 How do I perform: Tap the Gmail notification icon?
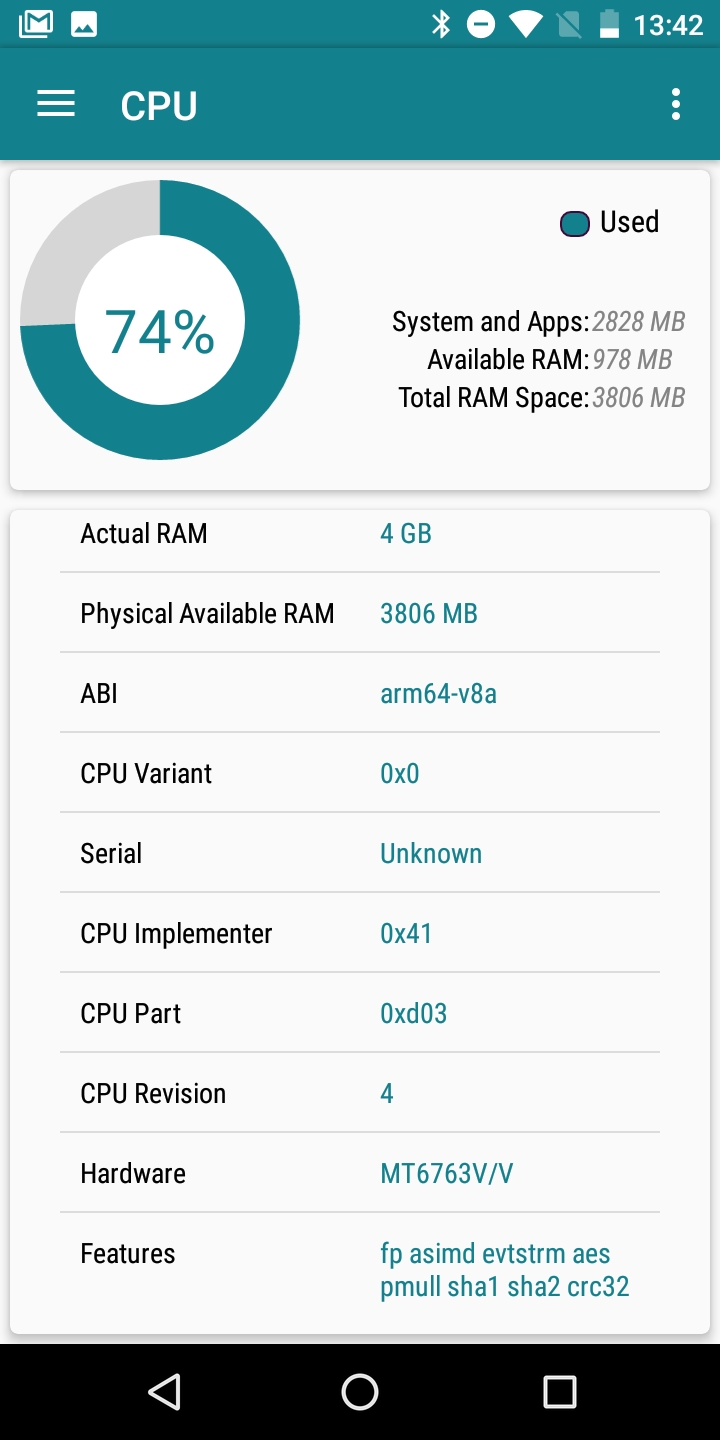36,24
